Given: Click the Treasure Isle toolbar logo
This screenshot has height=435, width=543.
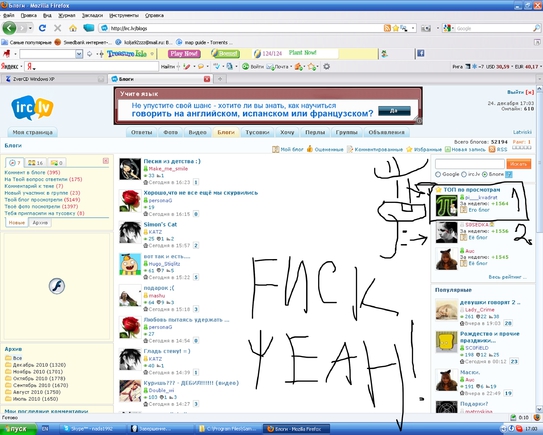Looking at the screenshot, I should pyautogui.click(x=127, y=54).
